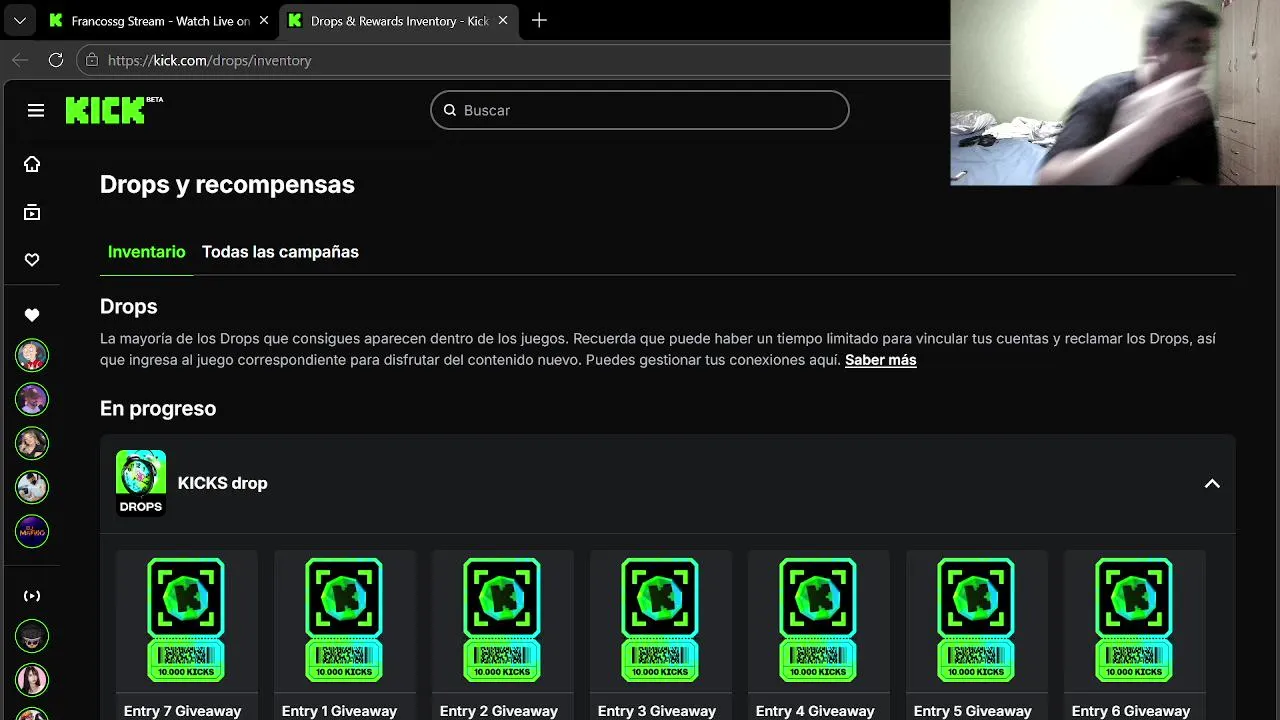Open Entry 1 Giveaway drop card
The image size is (1280, 720).
344,635
